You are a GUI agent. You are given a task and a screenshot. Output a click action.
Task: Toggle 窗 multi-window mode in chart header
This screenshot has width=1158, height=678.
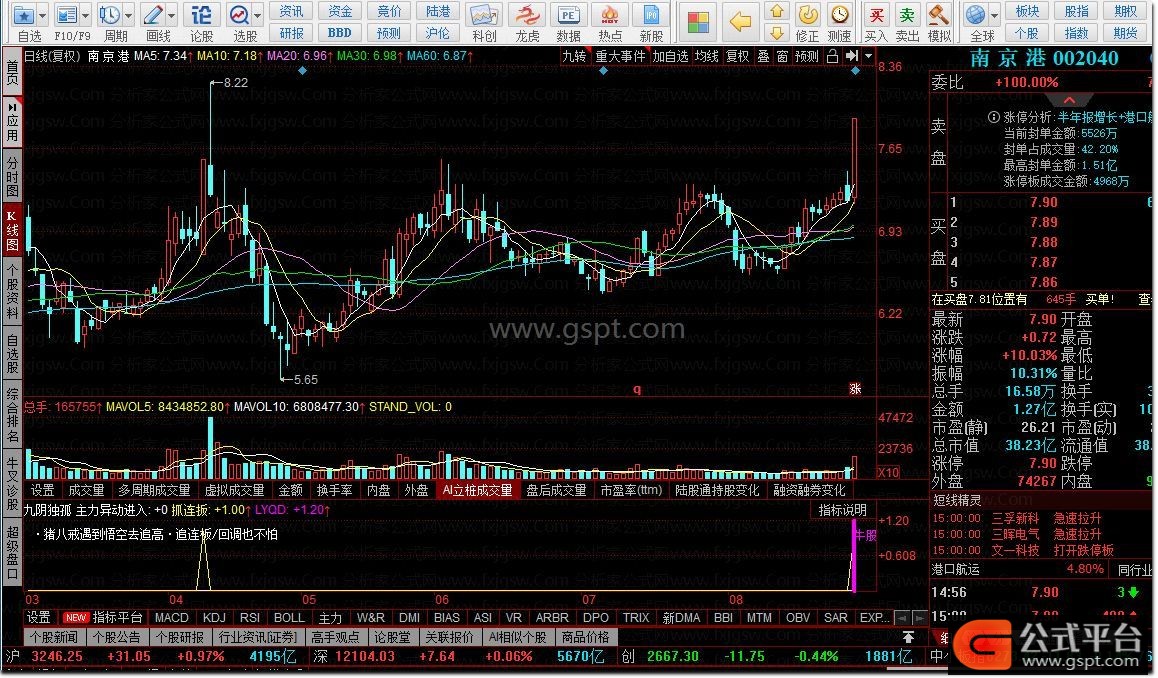[x=782, y=56]
